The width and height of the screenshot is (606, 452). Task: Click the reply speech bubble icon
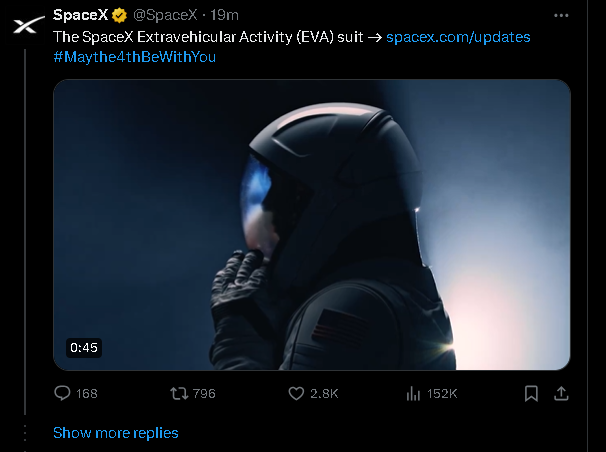[62, 393]
